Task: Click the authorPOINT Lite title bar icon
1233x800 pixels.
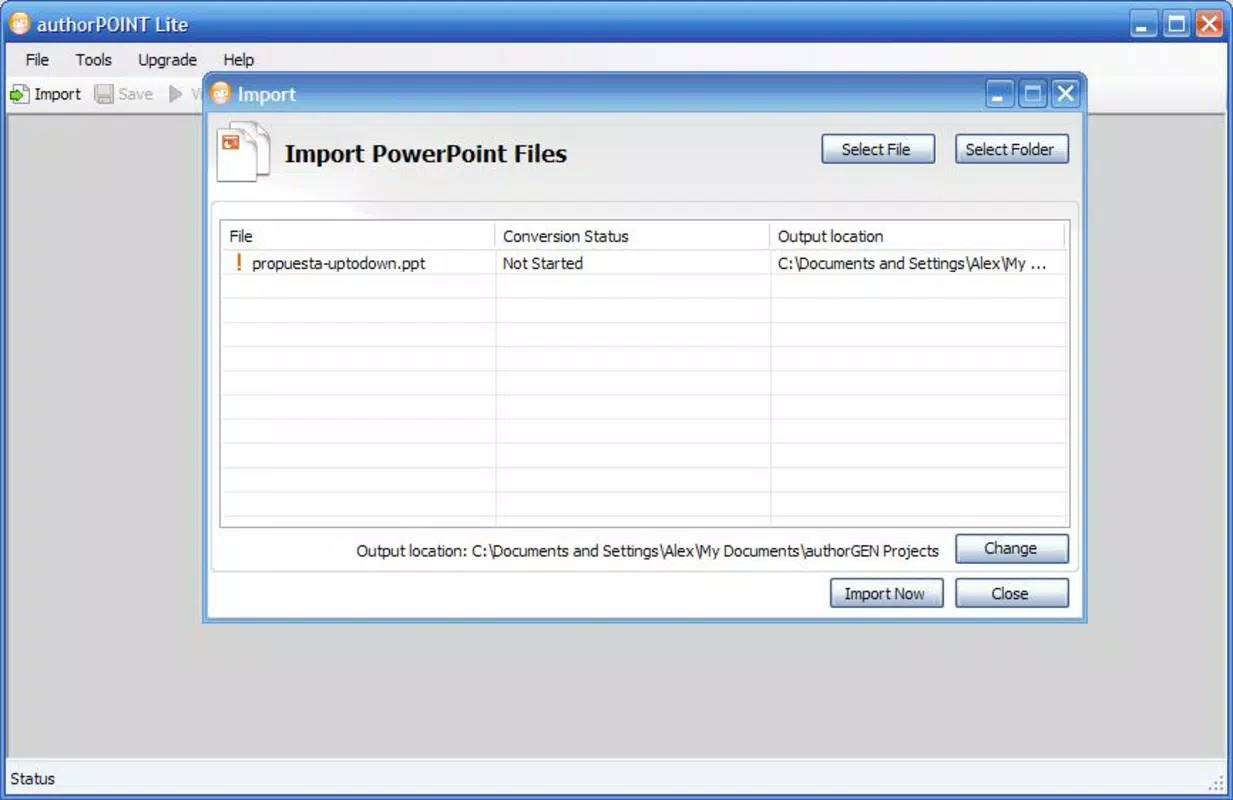Action: pyautogui.click(x=20, y=23)
